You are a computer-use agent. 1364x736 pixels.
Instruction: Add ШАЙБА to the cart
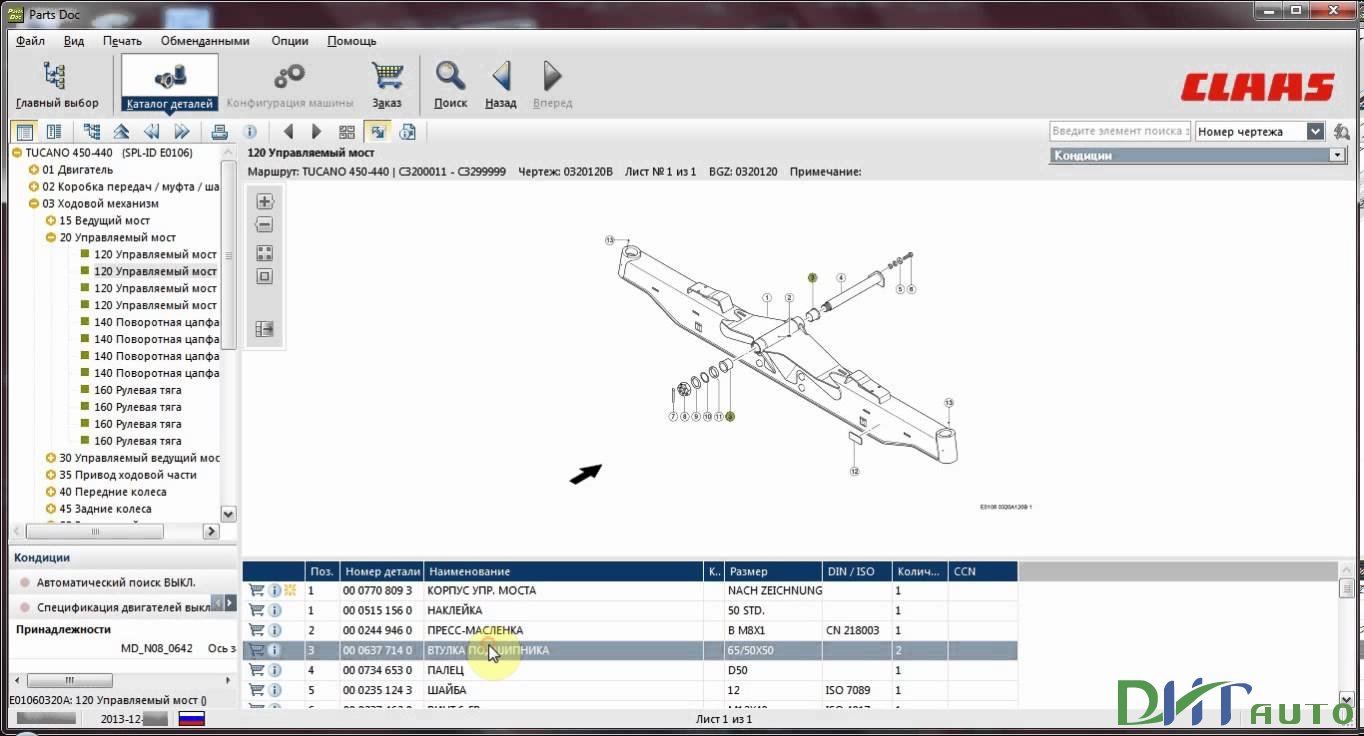(x=256, y=690)
